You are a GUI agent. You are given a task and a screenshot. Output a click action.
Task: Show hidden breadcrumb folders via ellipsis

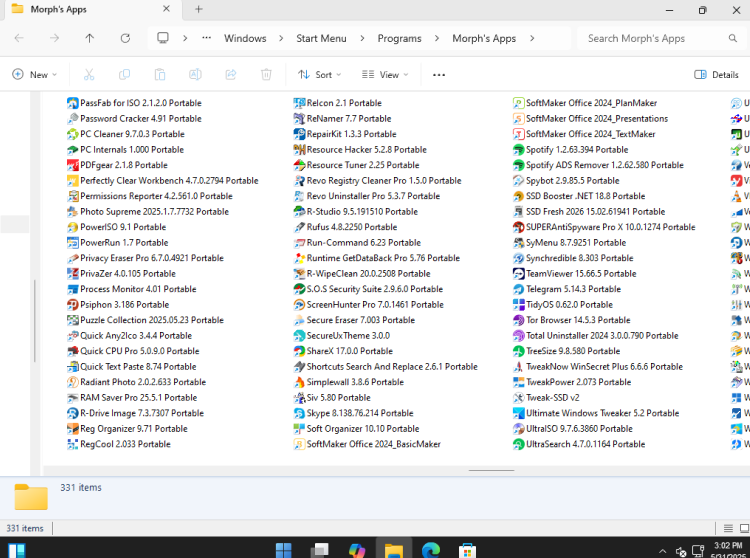pos(206,38)
